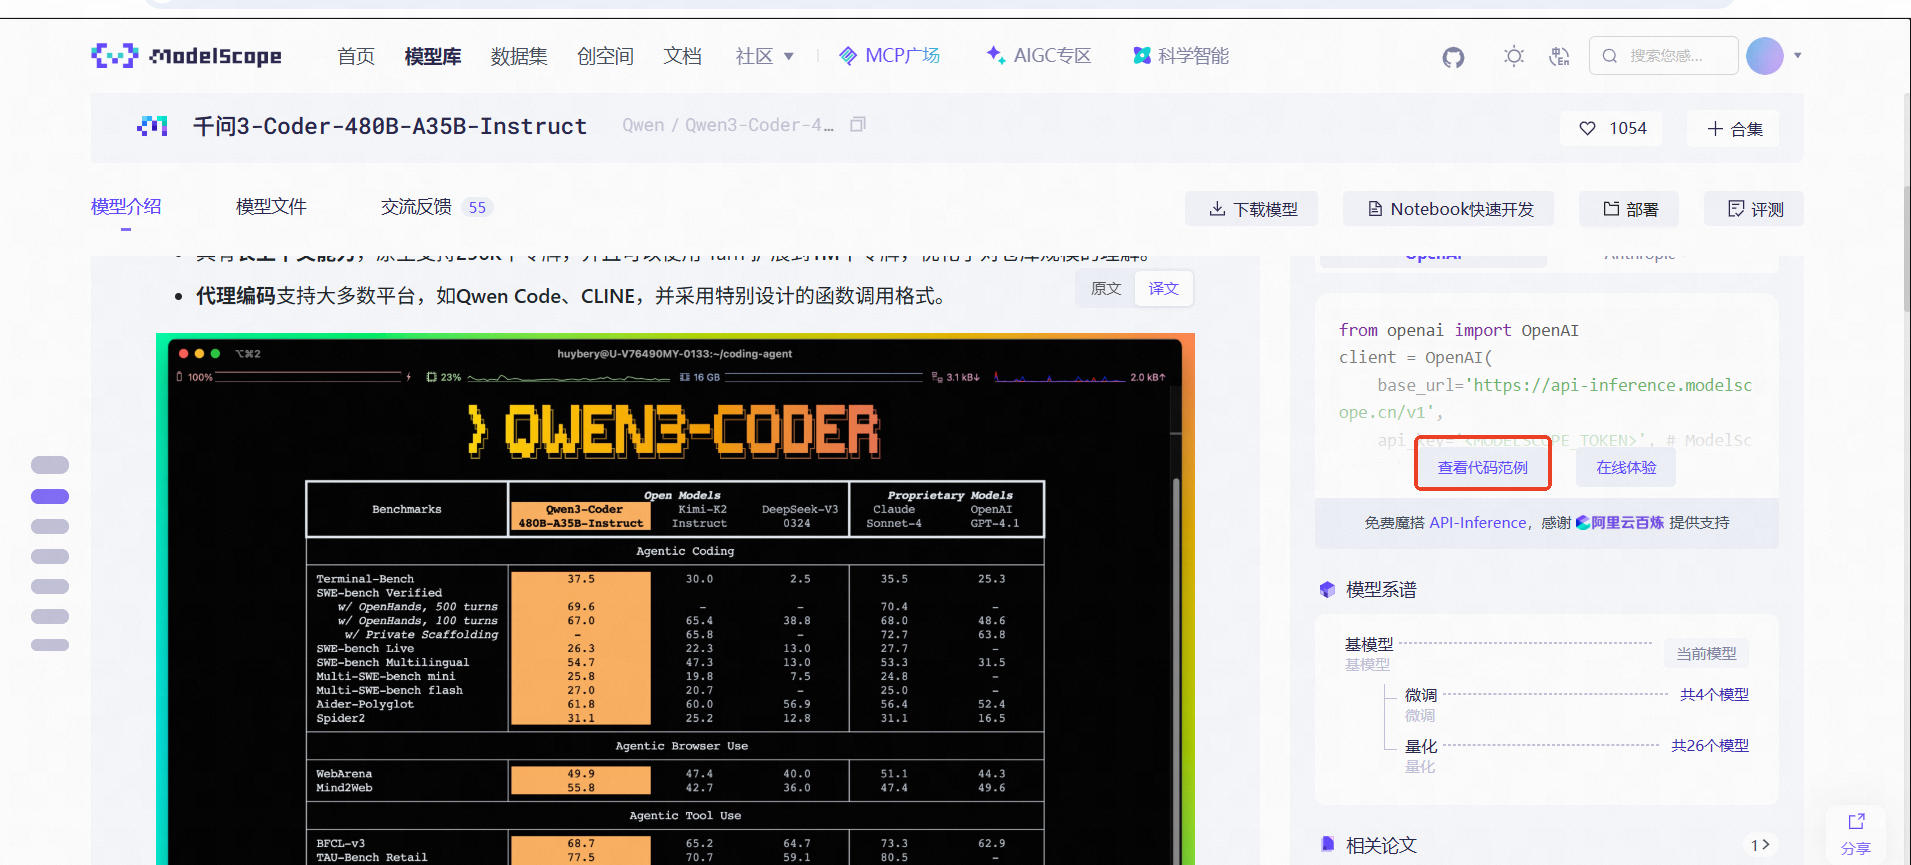This screenshot has height=865, width=1911.
Task: Click the 量化 lineage entry
Action: click(x=1421, y=745)
